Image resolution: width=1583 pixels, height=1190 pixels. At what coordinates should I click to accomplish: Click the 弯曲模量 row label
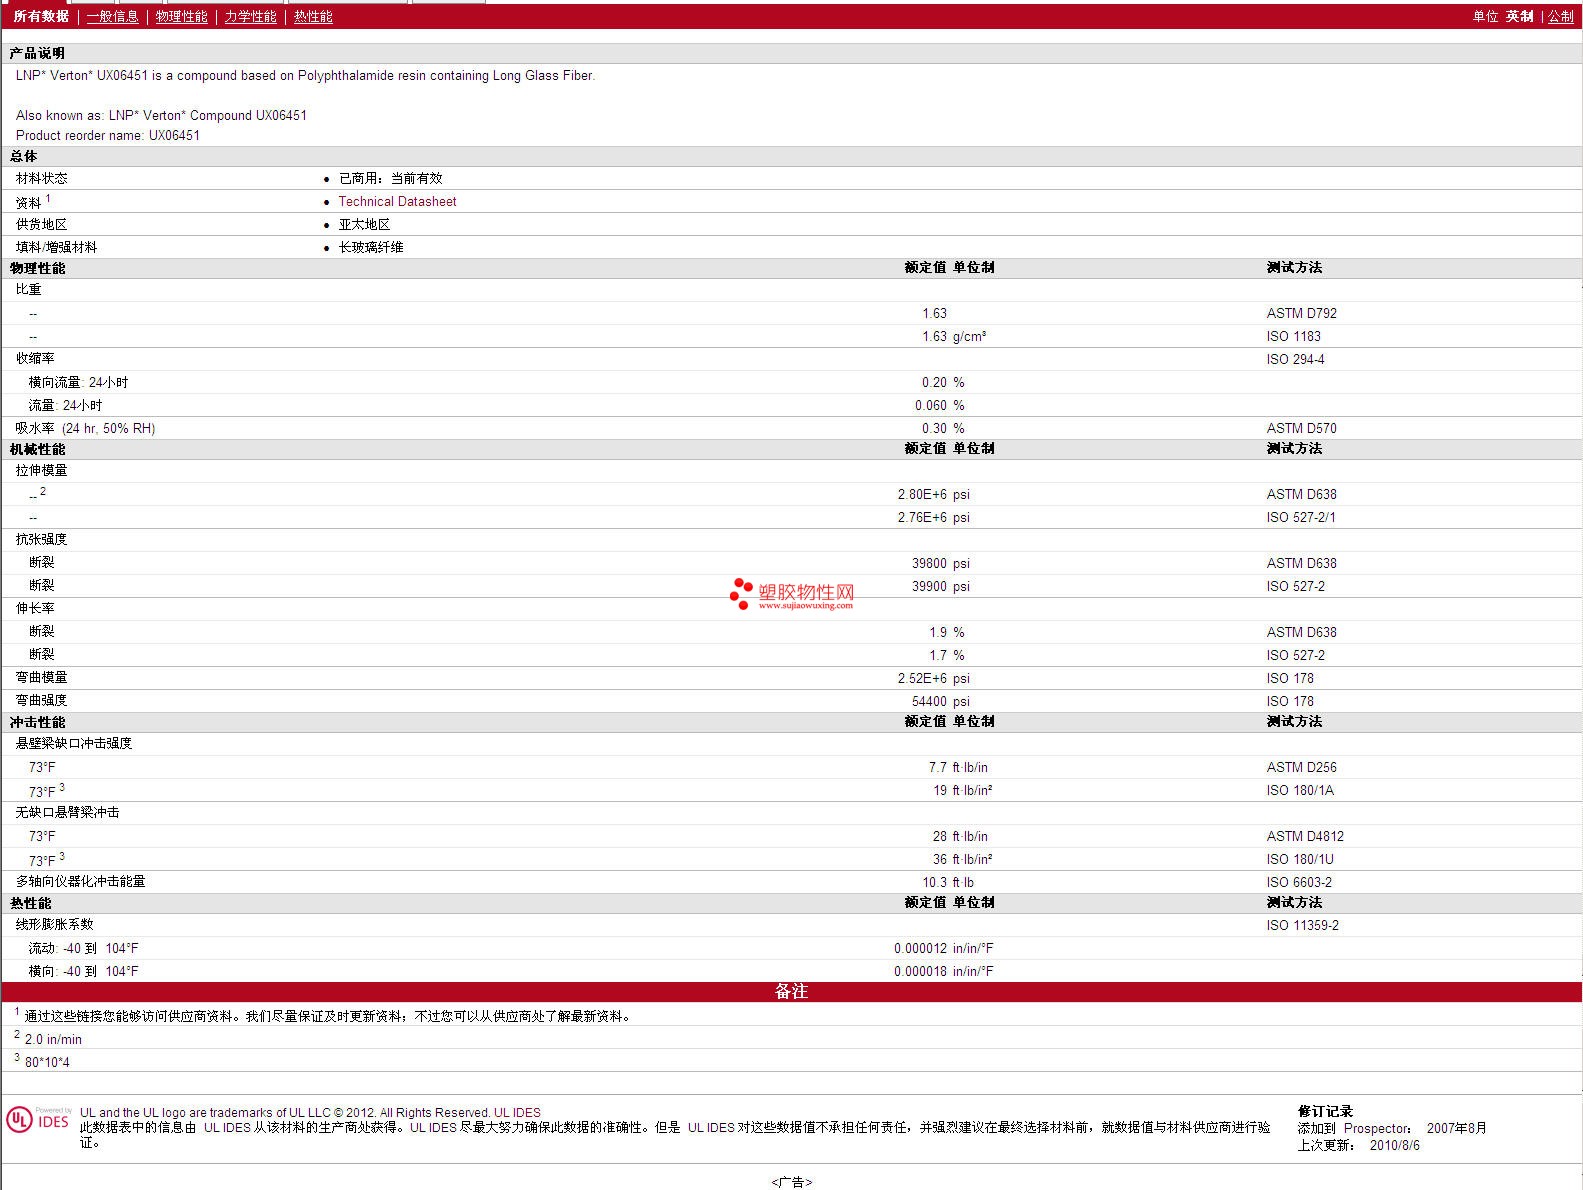(x=41, y=678)
